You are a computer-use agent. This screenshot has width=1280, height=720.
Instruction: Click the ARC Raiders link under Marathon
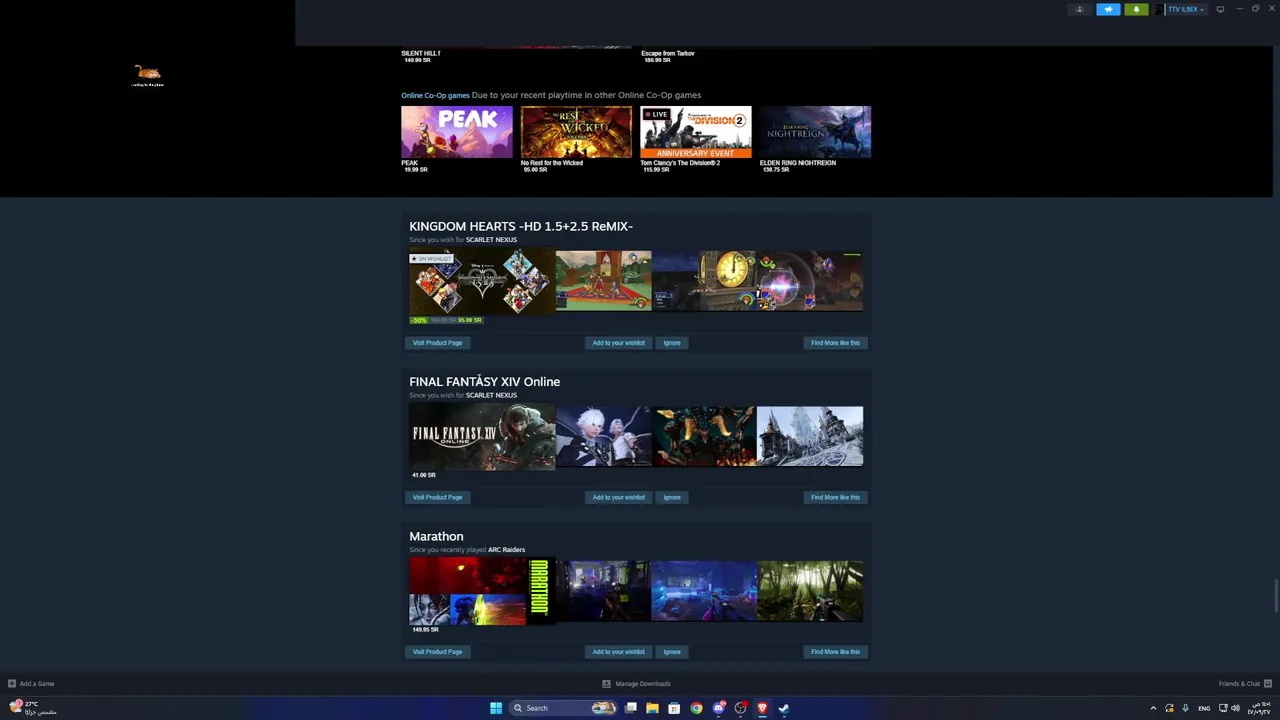(506, 550)
